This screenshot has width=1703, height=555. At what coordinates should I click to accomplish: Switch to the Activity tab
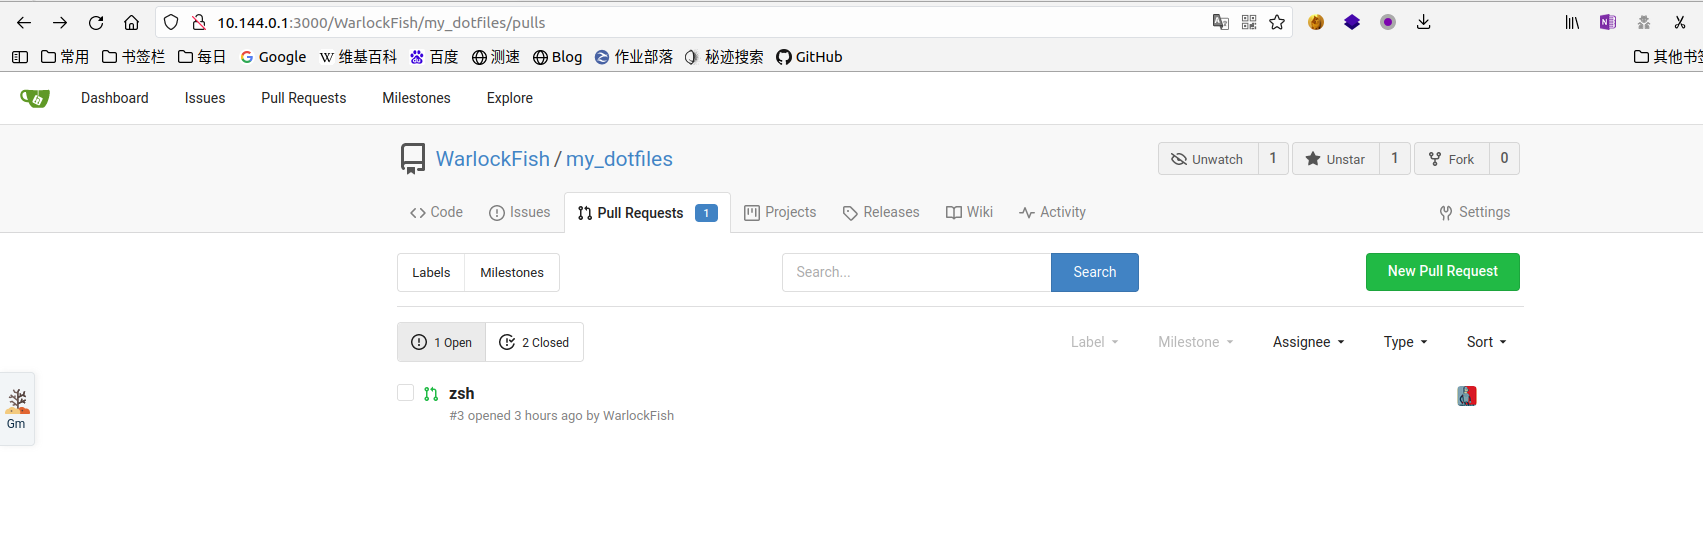[1052, 212]
